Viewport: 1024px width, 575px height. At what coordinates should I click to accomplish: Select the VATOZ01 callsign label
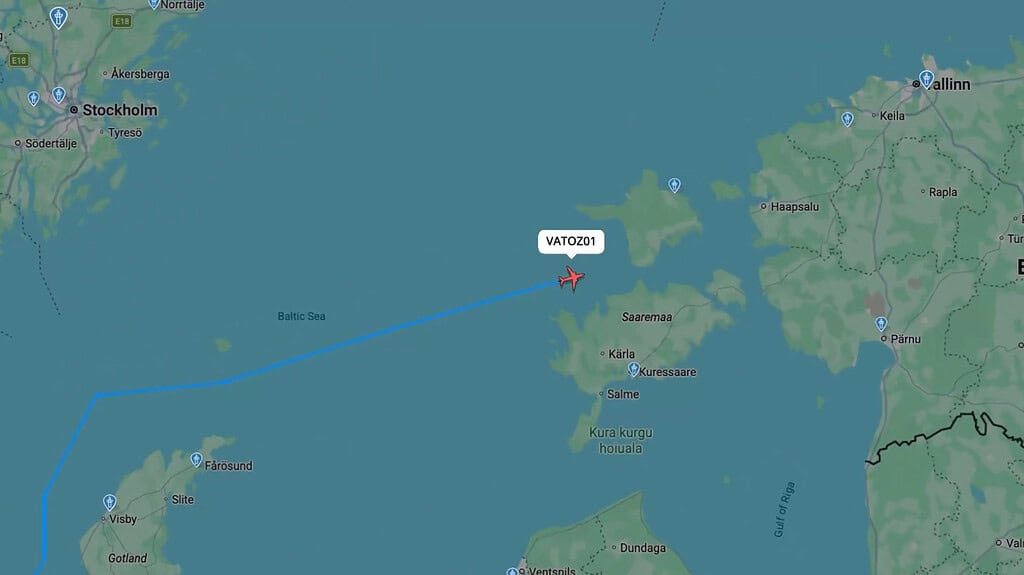[571, 241]
